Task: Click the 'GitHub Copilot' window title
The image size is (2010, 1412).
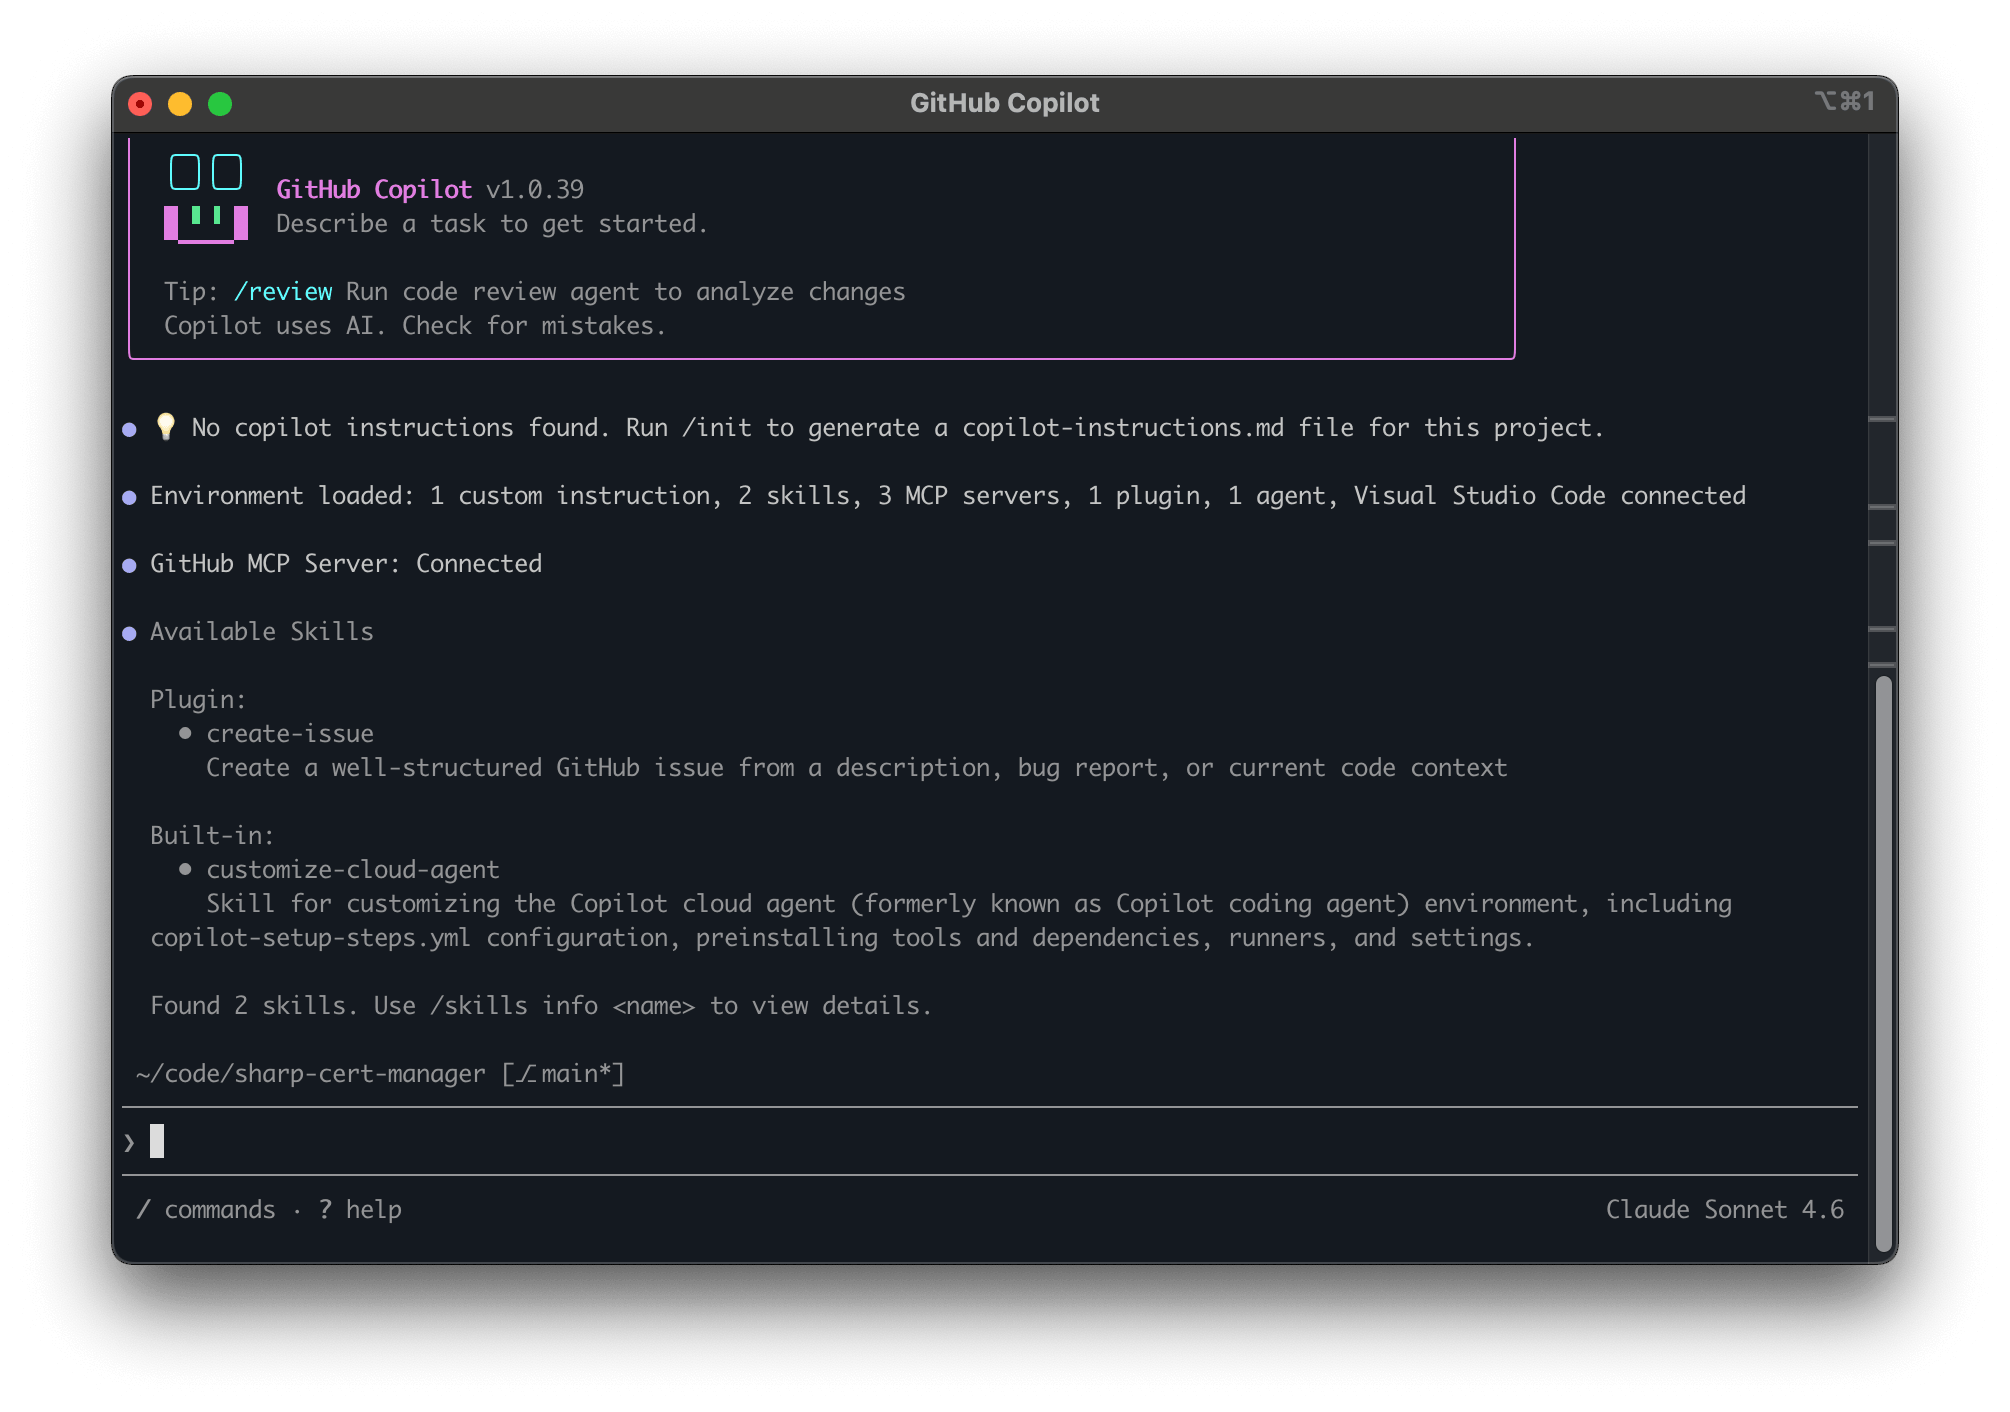Action: coord(1004,103)
